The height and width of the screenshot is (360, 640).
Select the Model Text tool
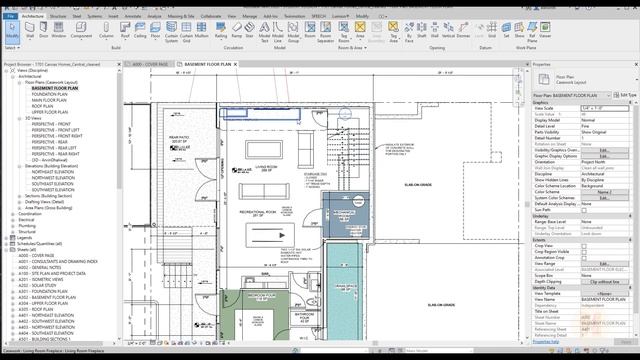click(264, 33)
